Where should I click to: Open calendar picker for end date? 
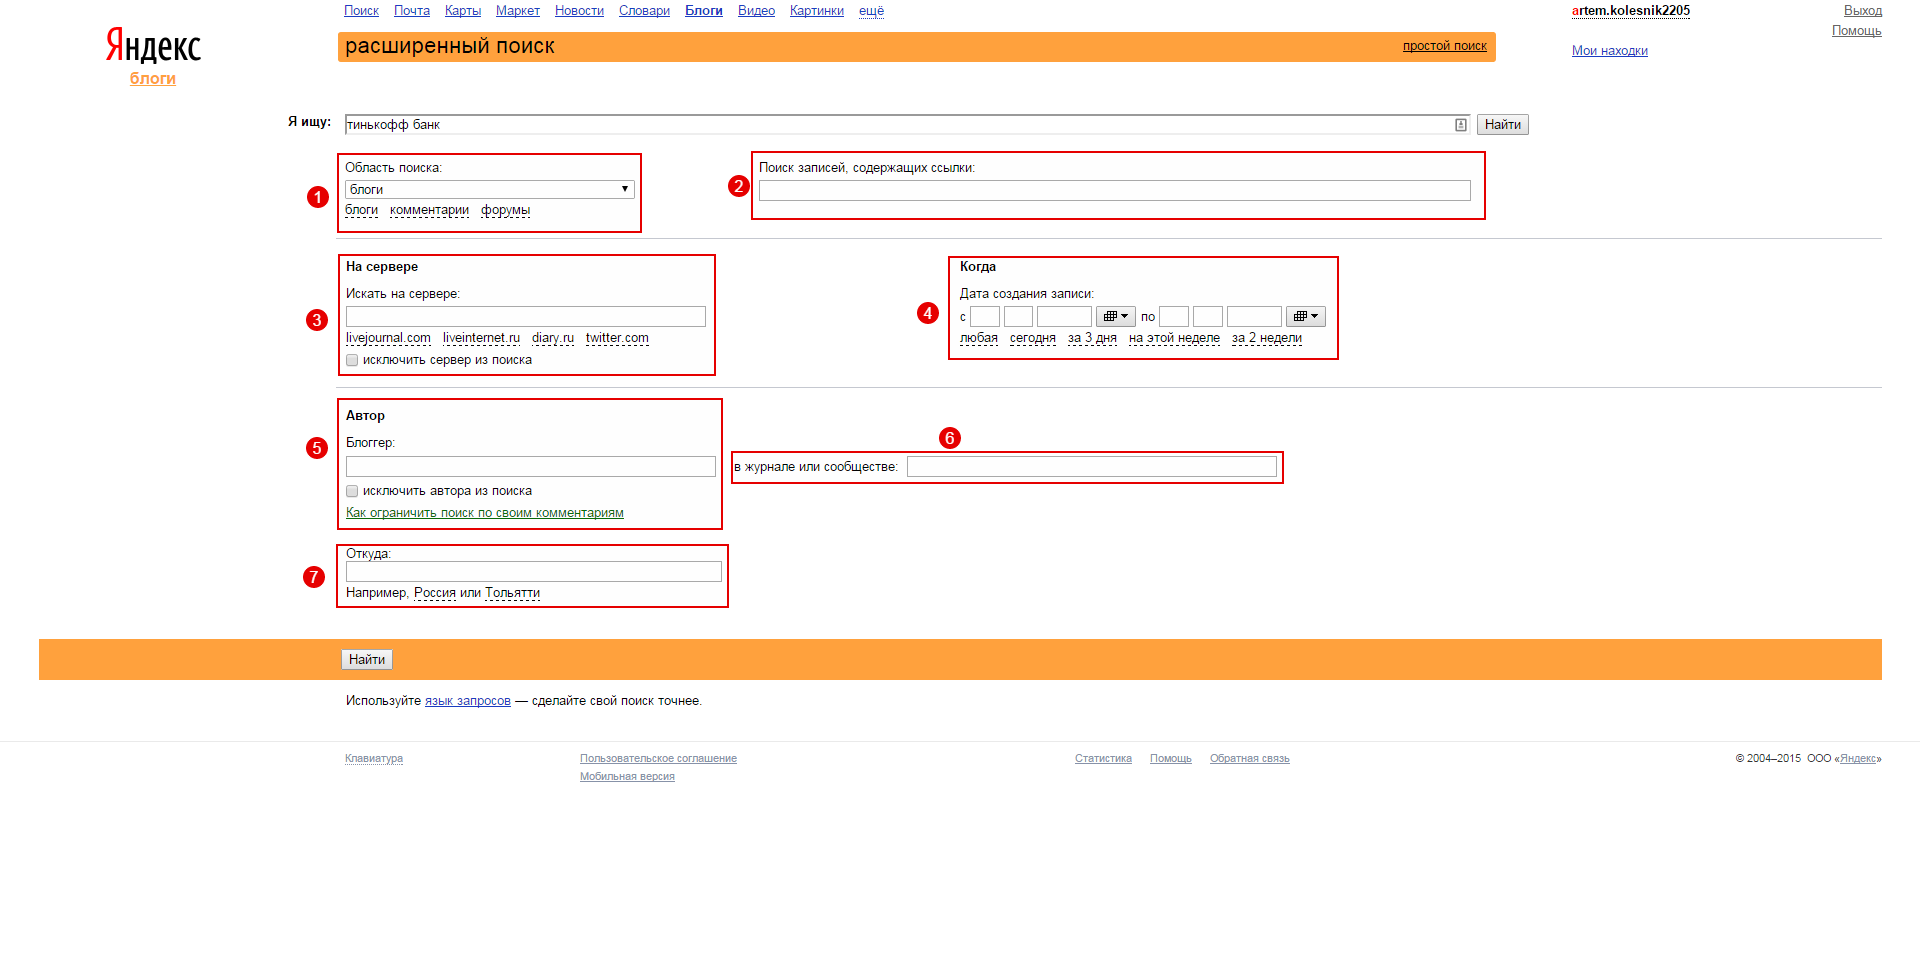1305,316
